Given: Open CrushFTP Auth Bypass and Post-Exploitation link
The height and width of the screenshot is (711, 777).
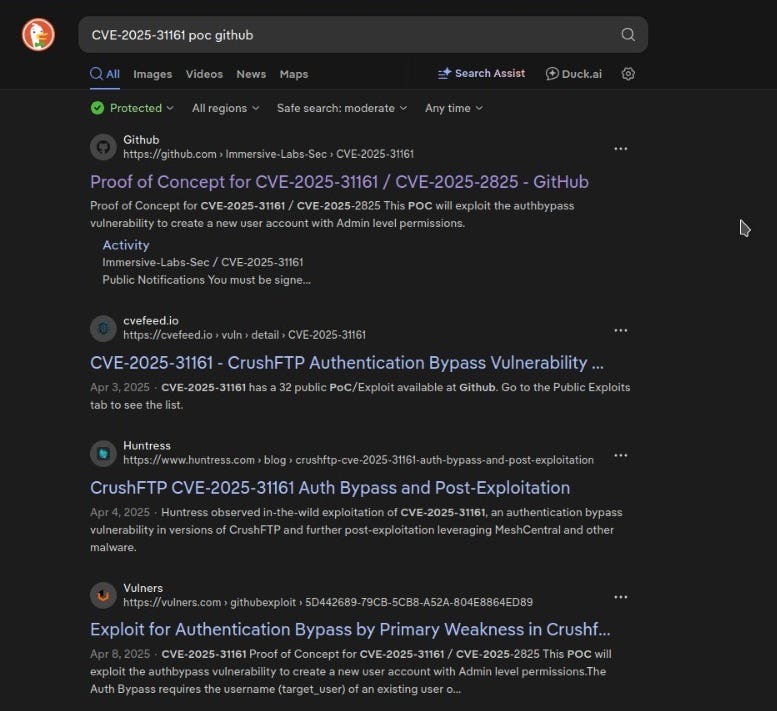Looking at the screenshot, I should coord(330,488).
